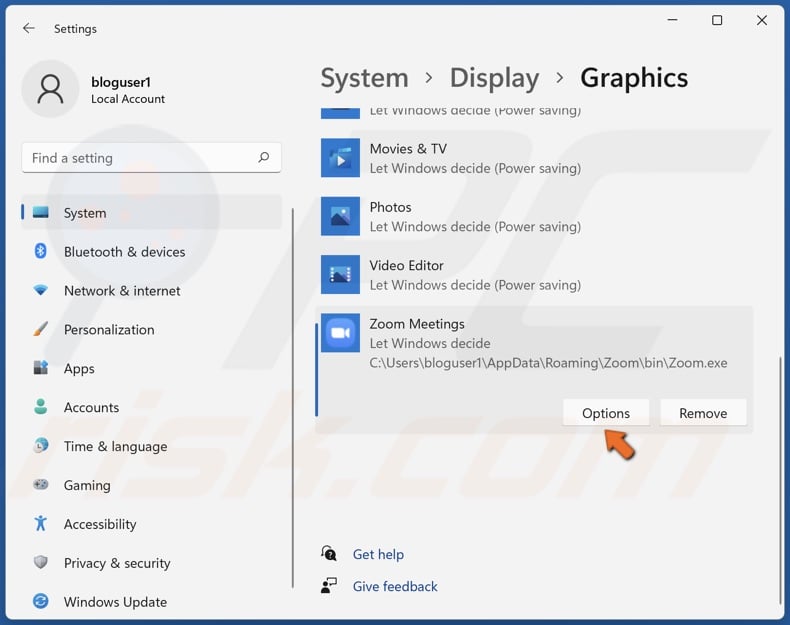Open the Apps settings page

click(x=152, y=368)
